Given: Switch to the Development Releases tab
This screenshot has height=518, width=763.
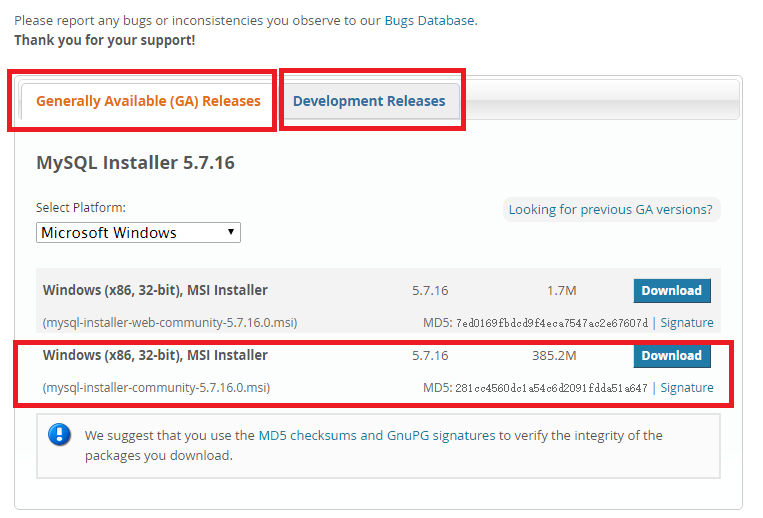Looking at the screenshot, I should point(369,101).
